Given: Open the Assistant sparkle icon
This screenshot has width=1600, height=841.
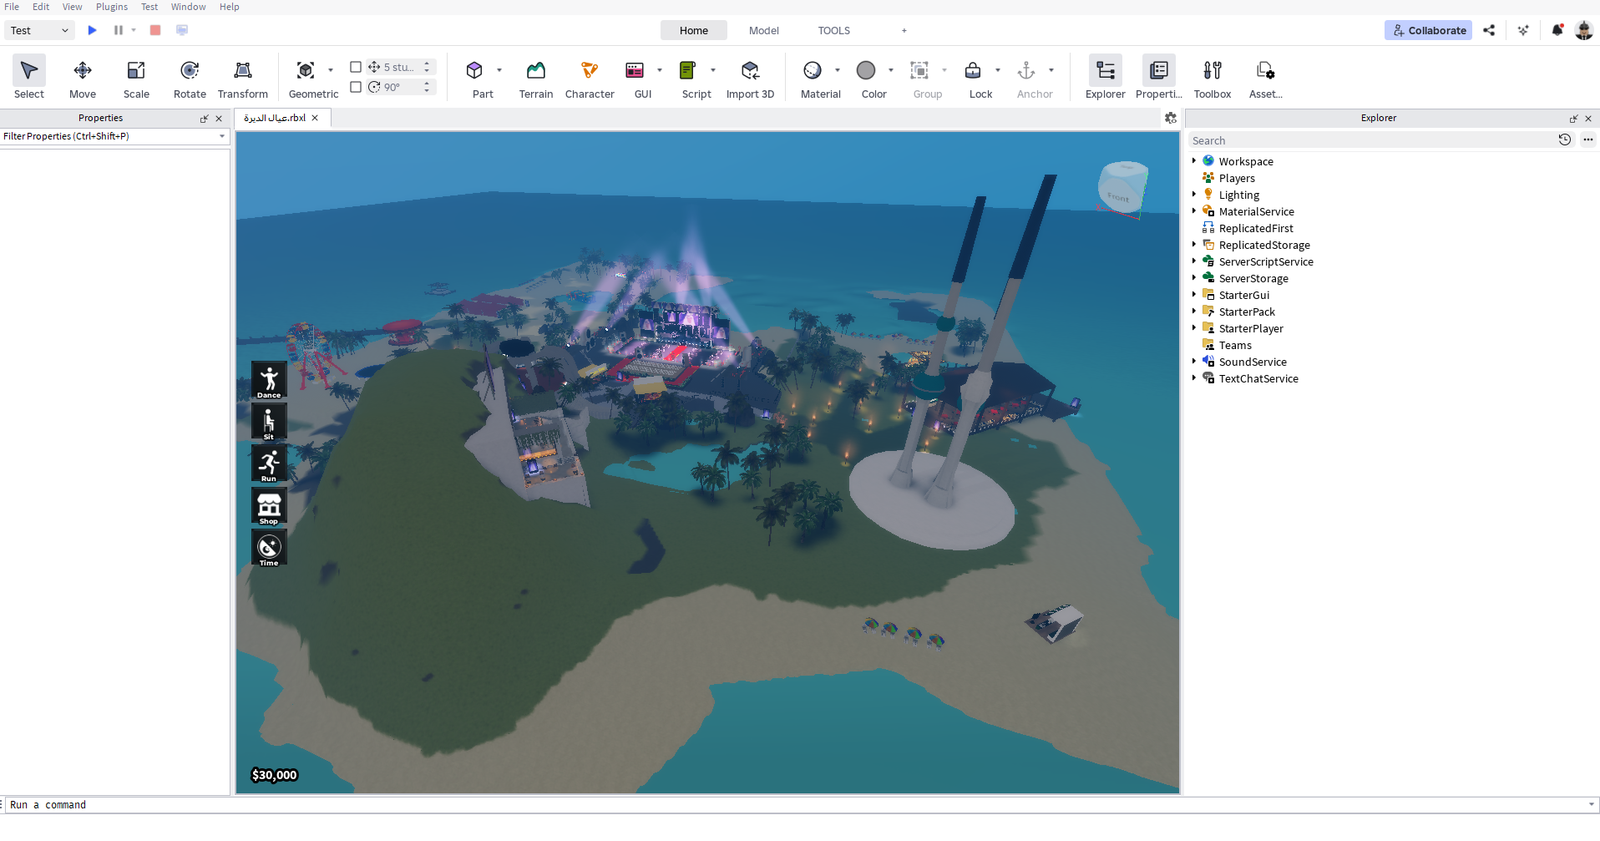Looking at the screenshot, I should (1523, 30).
